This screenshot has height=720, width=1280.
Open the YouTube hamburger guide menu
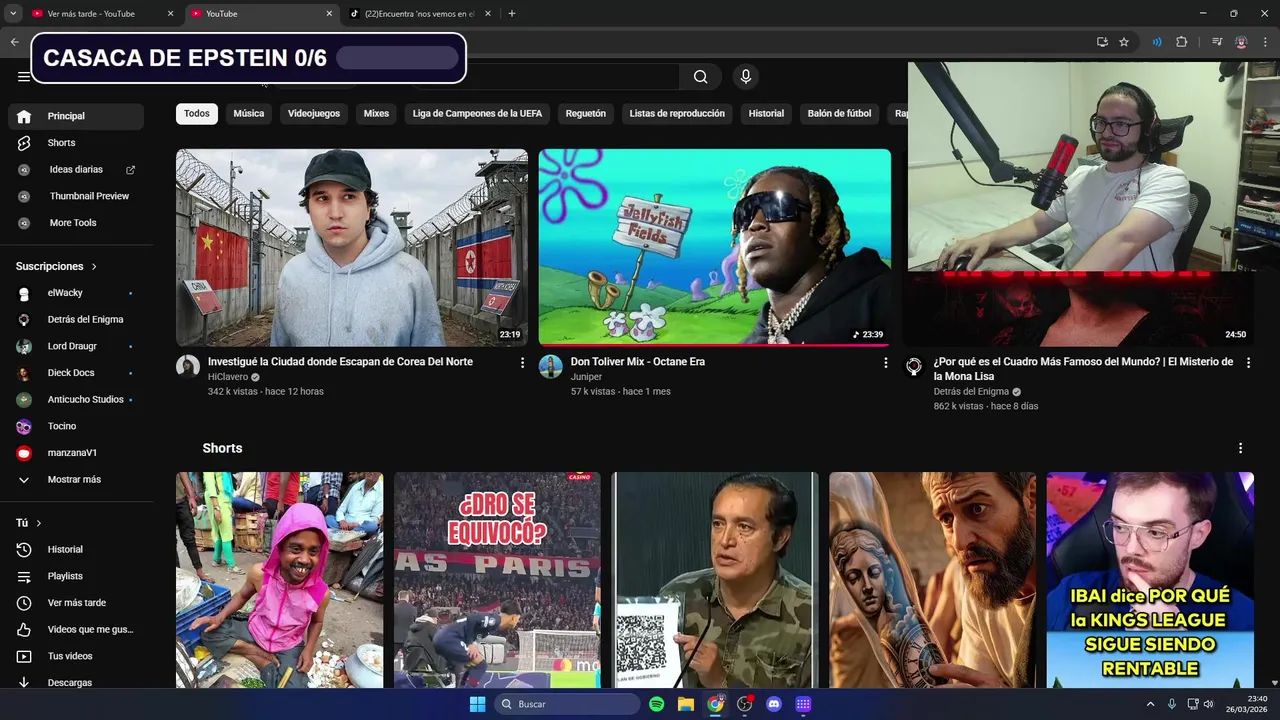point(23,77)
